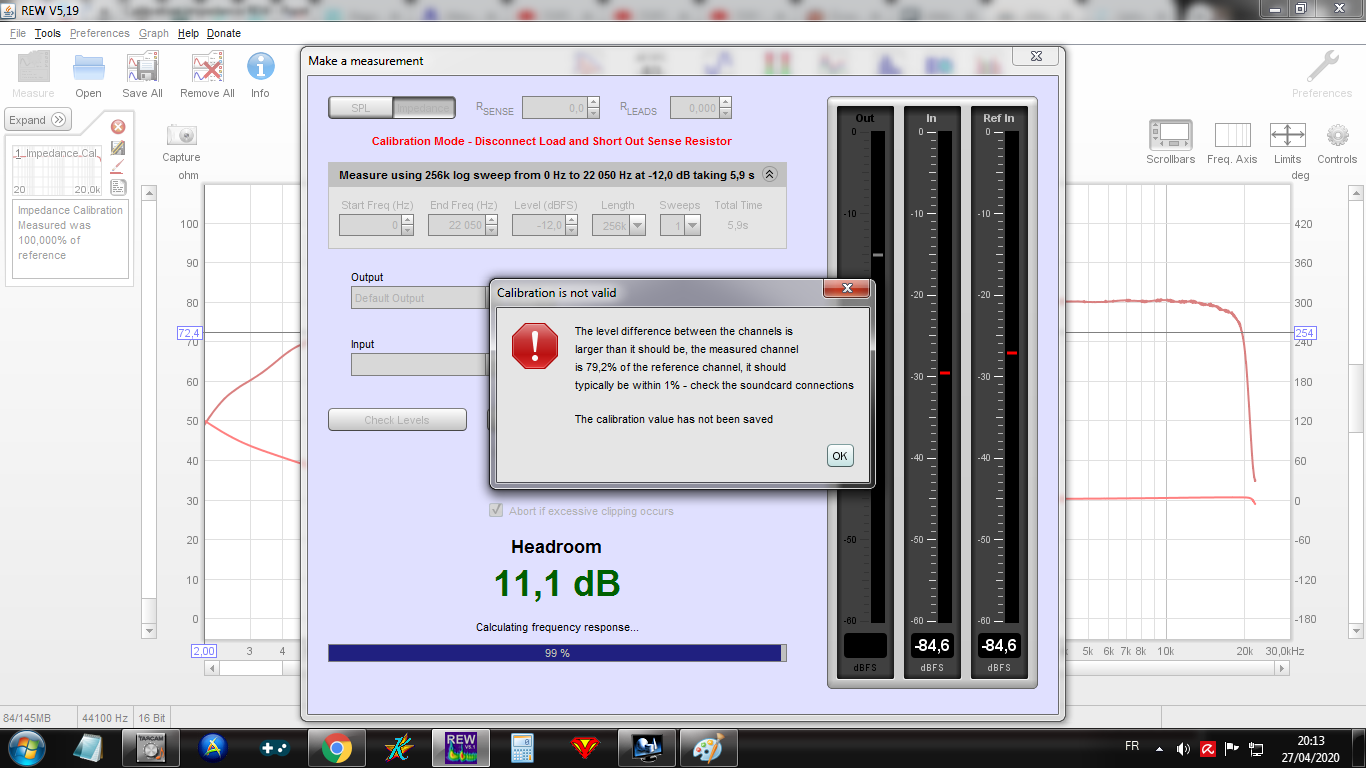1366x768 pixels.
Task: Click the Measure toolbar icon
Action: (x=33, y=75)
